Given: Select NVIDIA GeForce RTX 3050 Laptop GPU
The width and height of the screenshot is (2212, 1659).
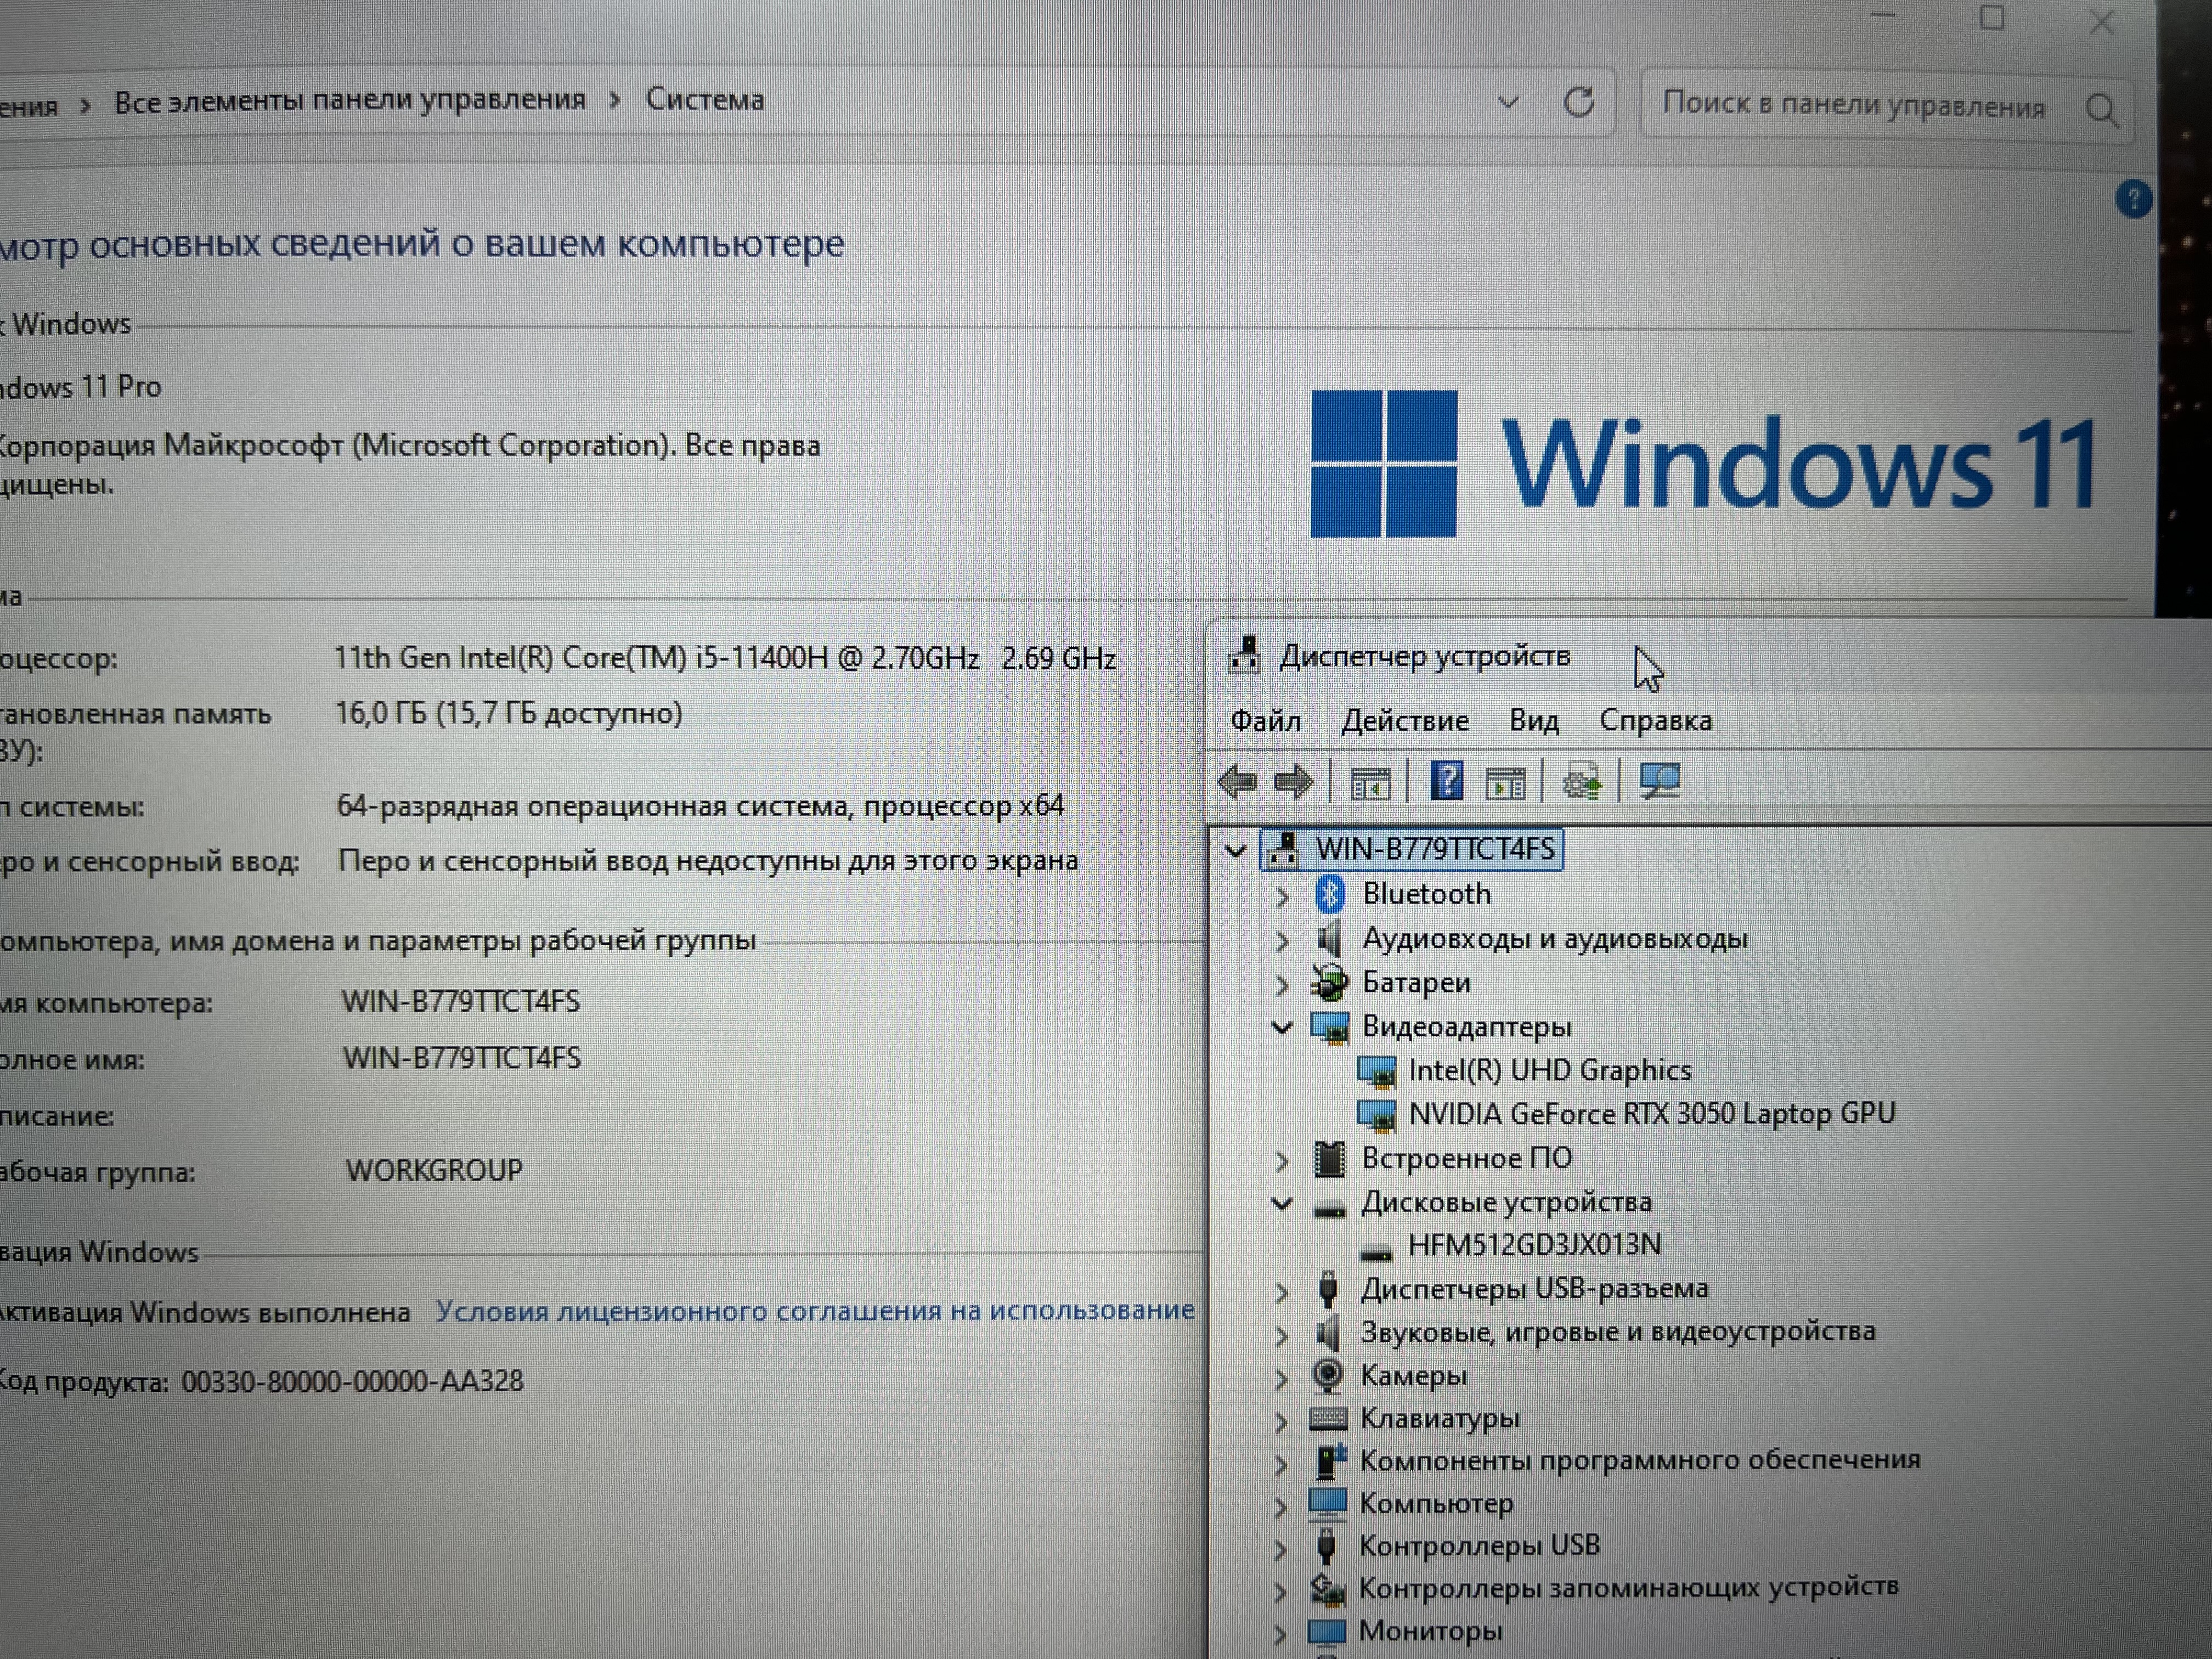Looking at the screenshot, I should tap(1652, 1114).
